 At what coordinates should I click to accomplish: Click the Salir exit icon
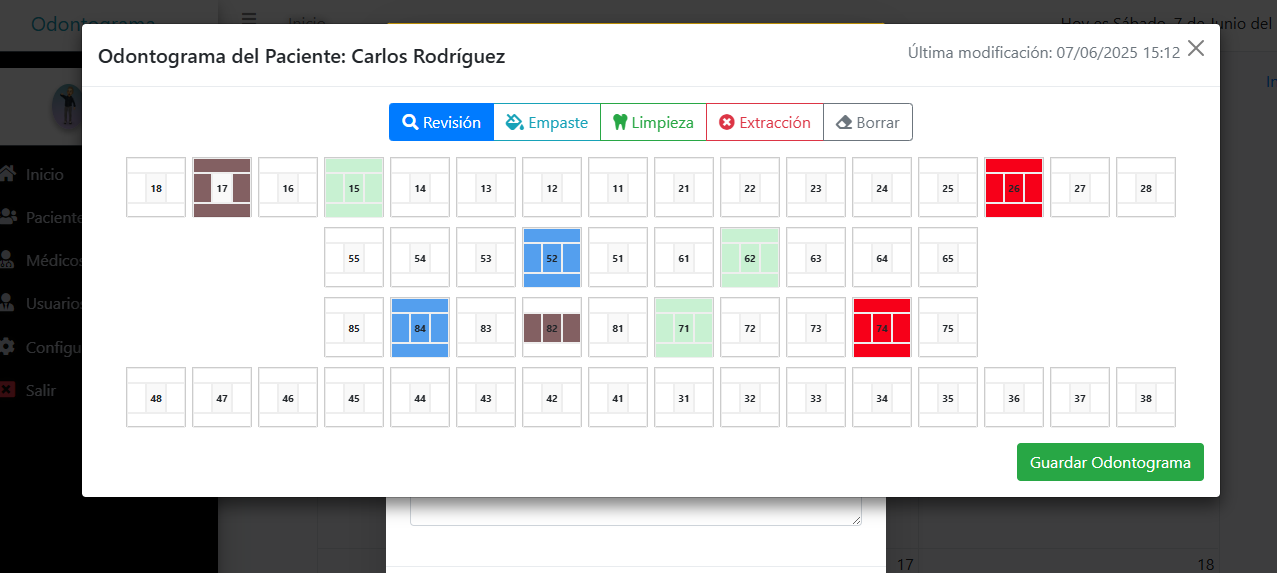[8, 390]
